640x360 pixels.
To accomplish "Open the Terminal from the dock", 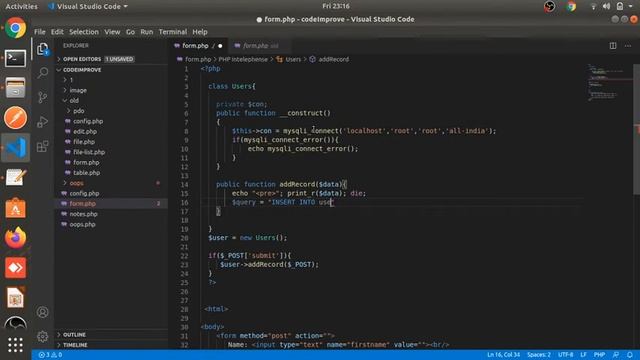I will (x=16, y=58).
